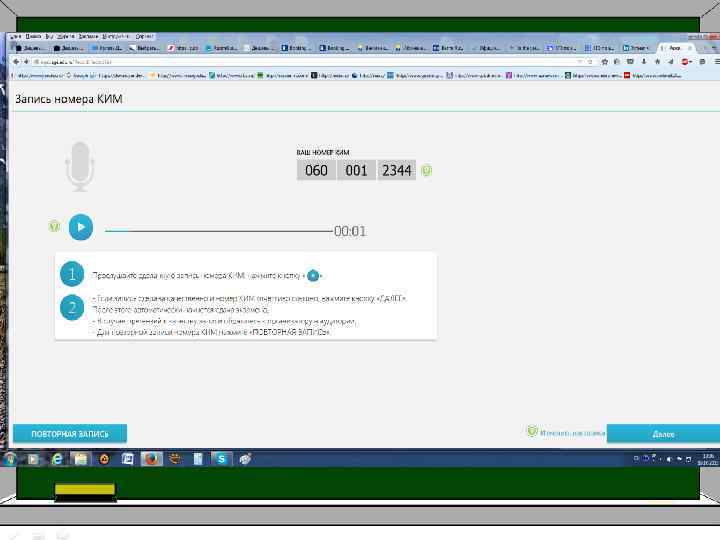Open the Инструменты menu

pos(116,36)
